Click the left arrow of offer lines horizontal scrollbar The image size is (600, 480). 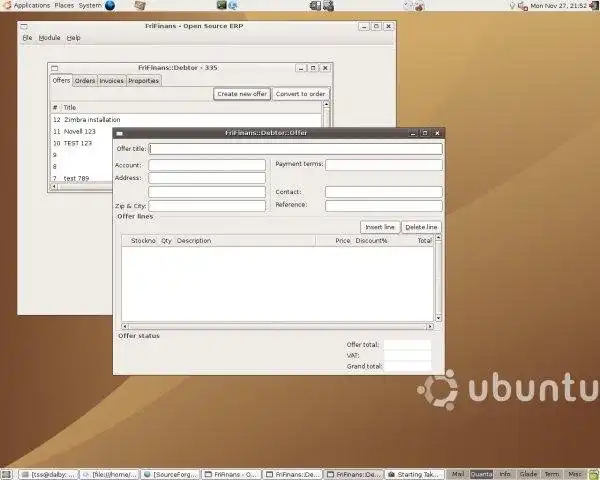pos(125,327)
